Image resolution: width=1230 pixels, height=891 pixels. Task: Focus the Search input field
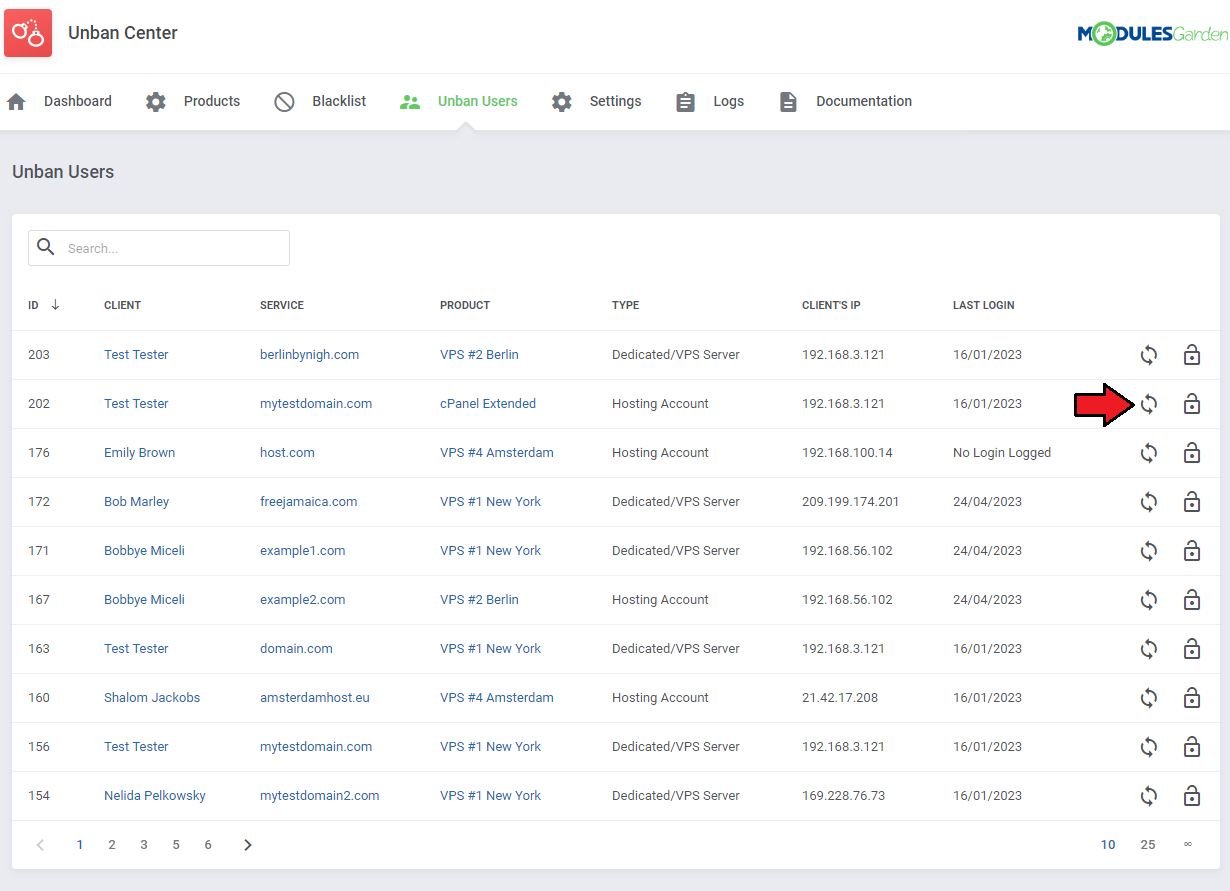click(159, 248)
